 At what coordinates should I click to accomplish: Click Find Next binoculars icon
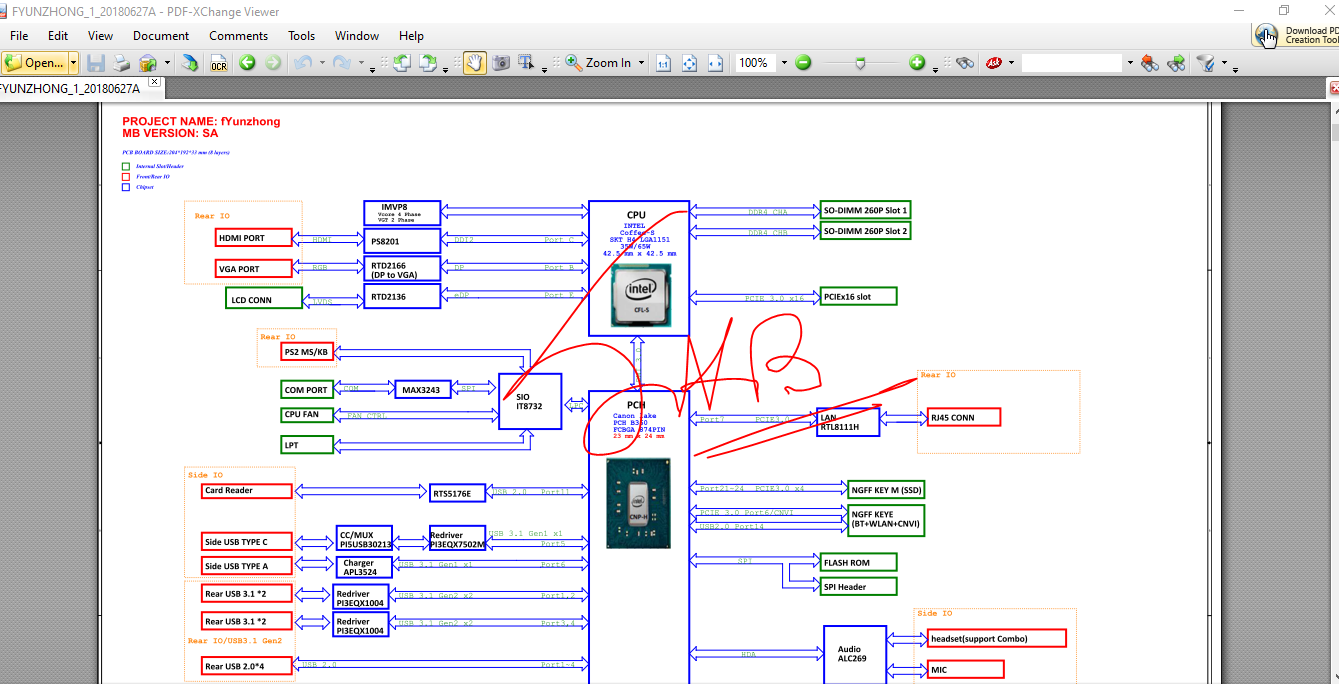click(x=1176, y=63)
